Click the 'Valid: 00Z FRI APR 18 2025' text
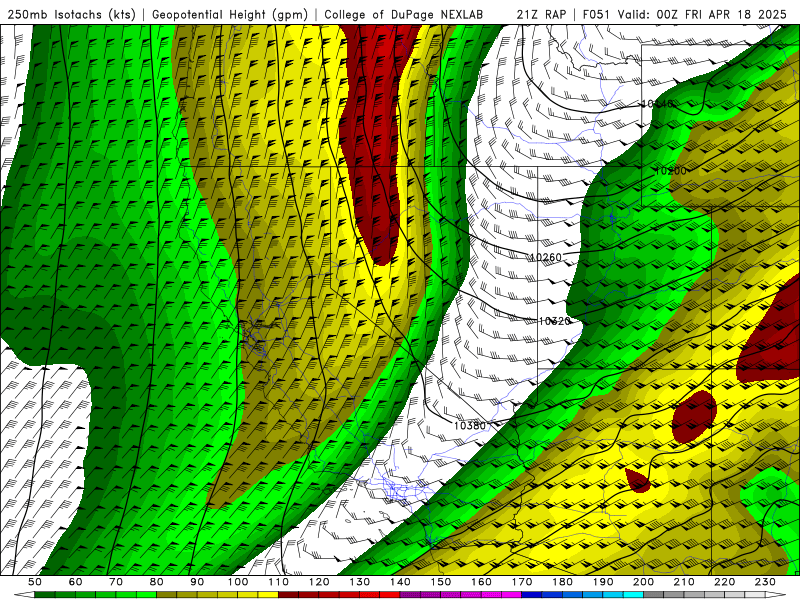Viewport: 800px width, 600px height. pyautogui.click(x=702, y=15)
